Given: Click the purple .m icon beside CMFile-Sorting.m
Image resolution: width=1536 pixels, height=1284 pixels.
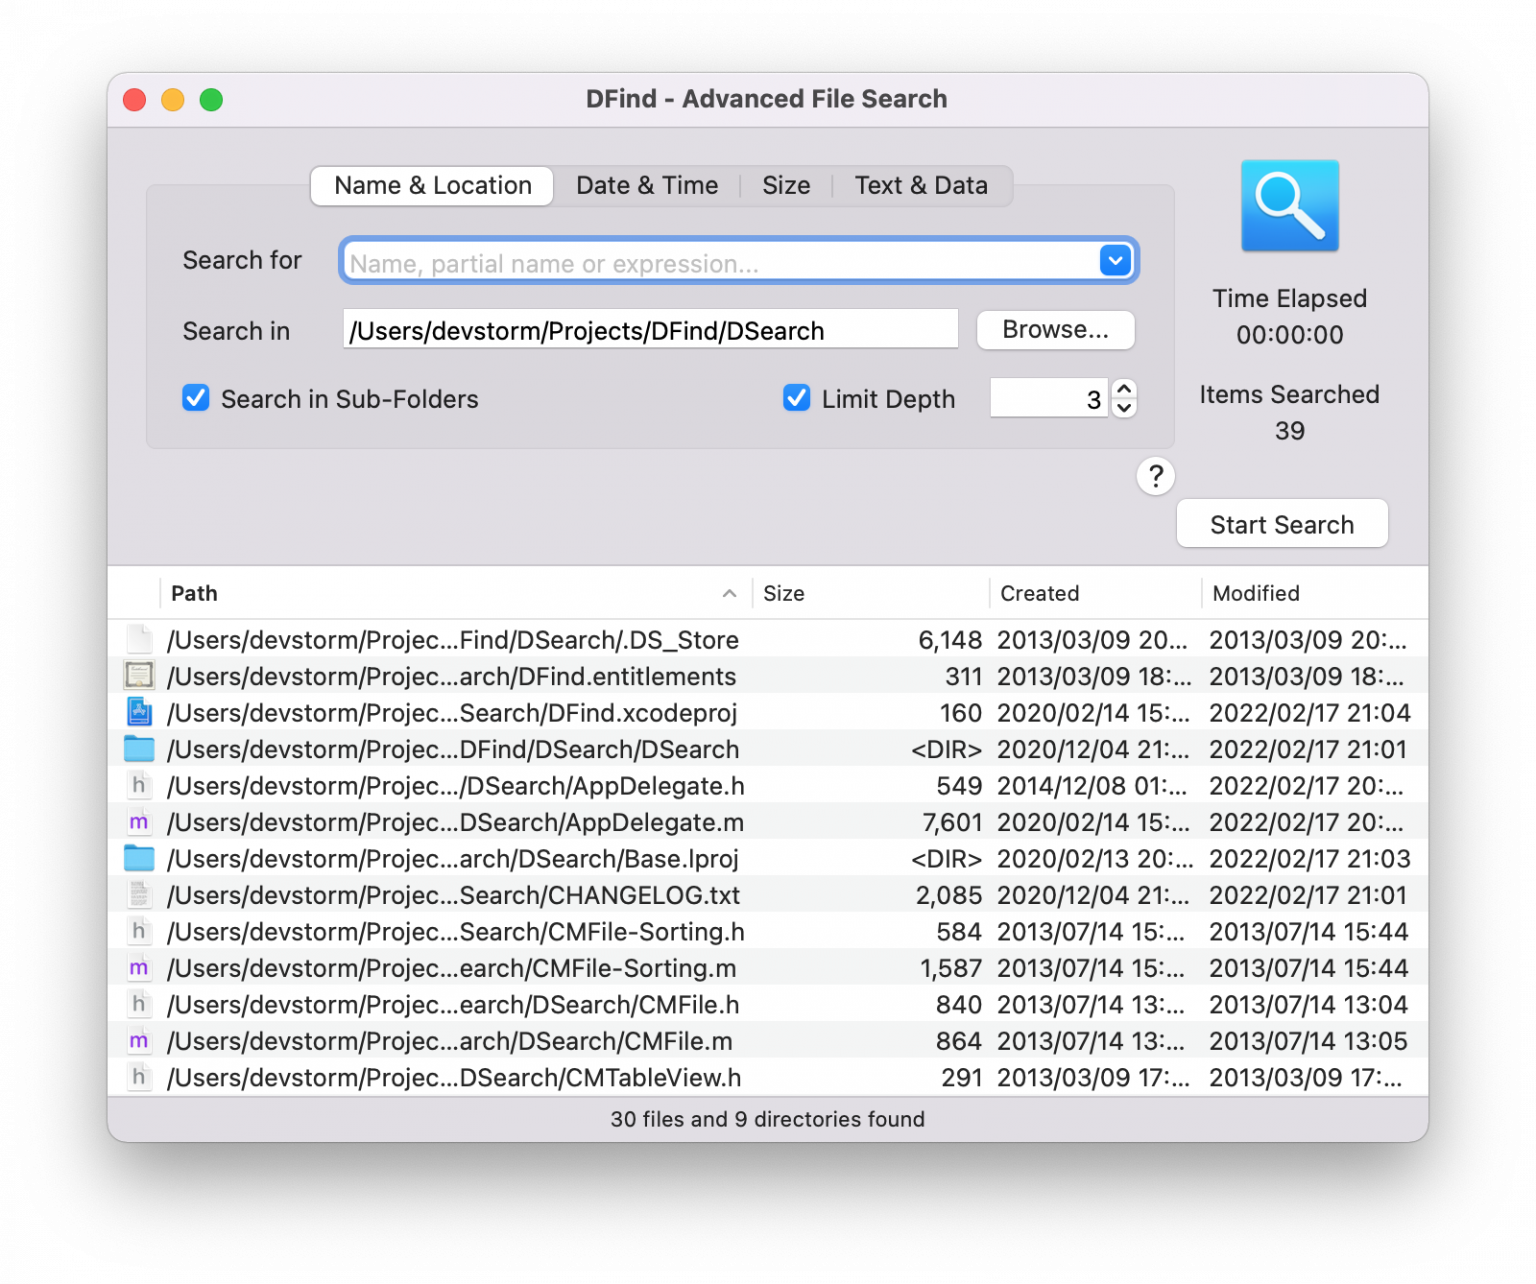Looking at the screenshot, I should [139, 967].
